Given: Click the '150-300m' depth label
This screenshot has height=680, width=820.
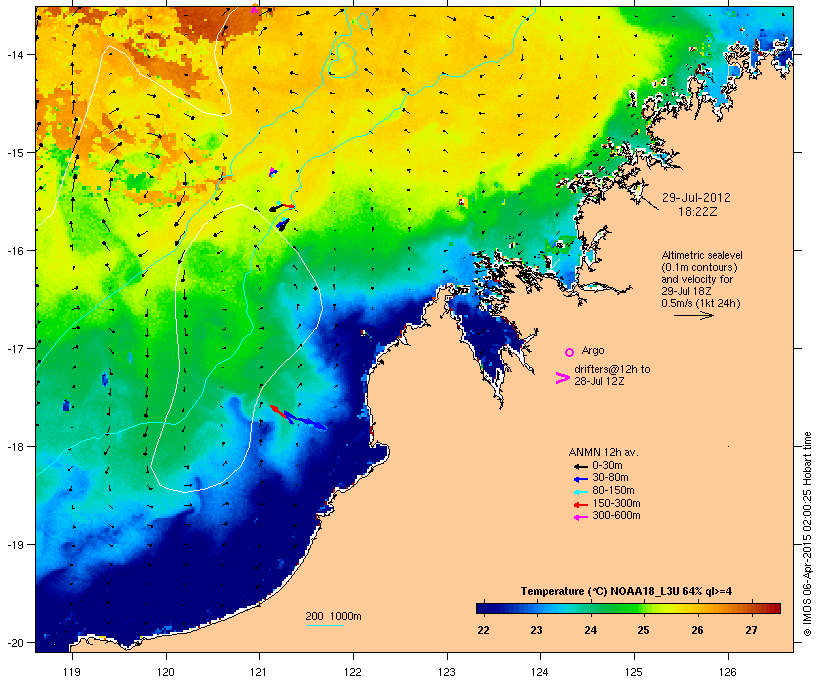Looking at the screenshot, I should click(x=616, y=503).
